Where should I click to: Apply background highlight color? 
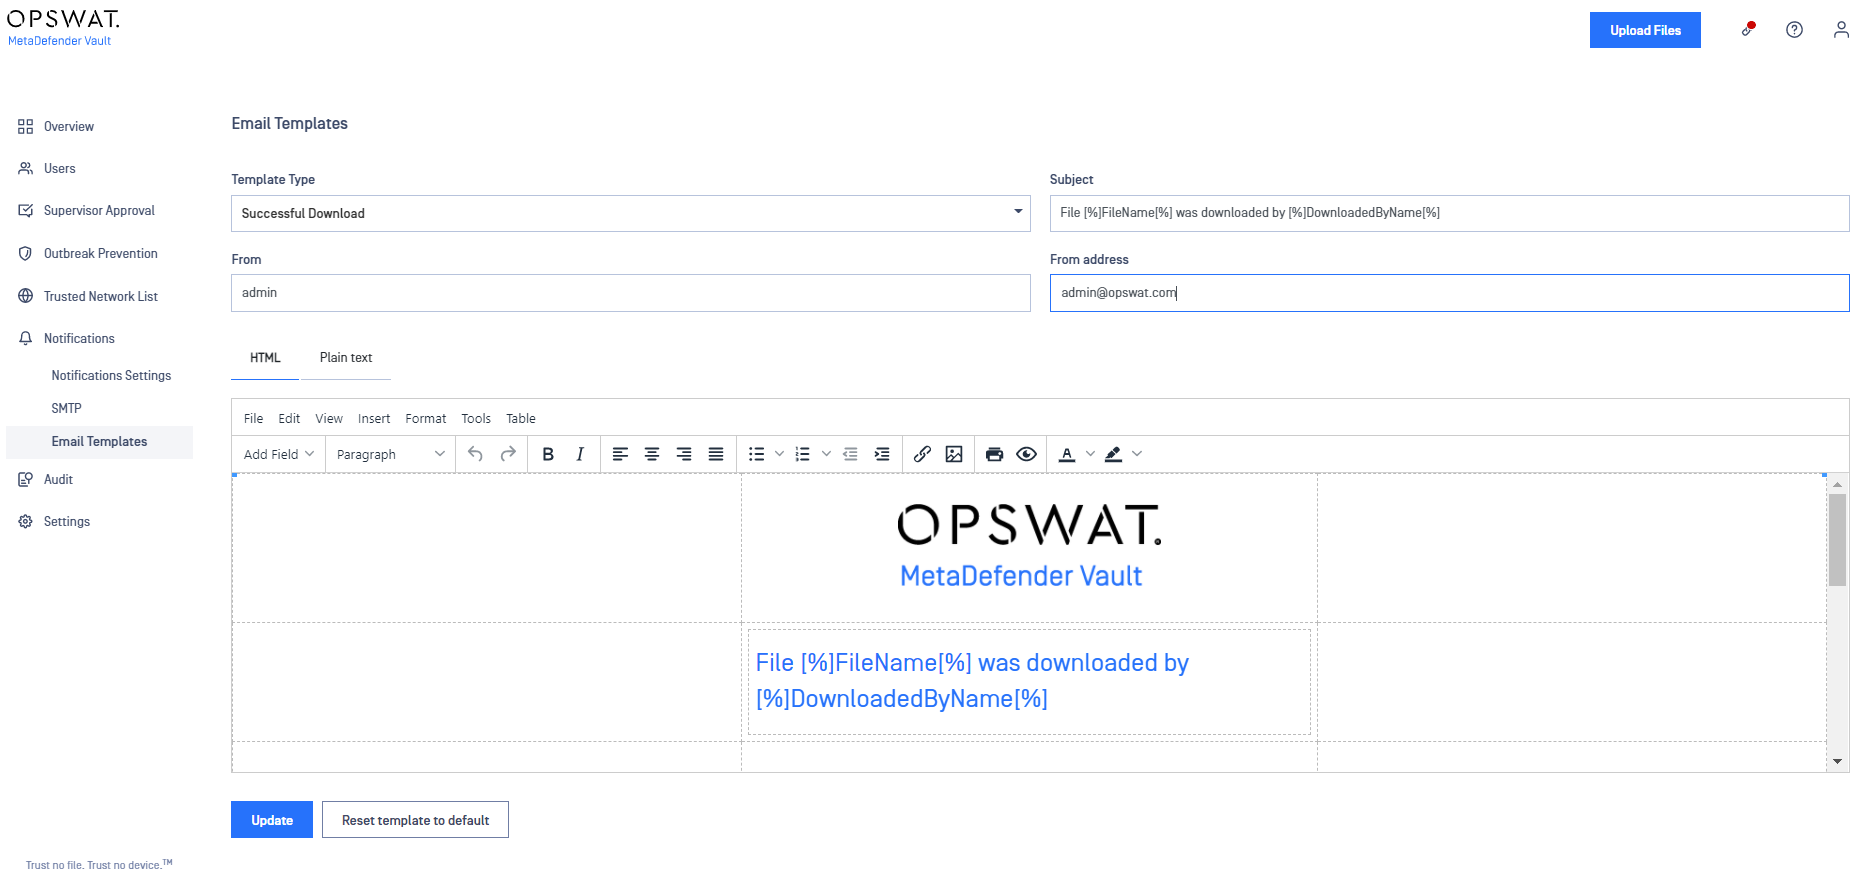coord(1114,454)
